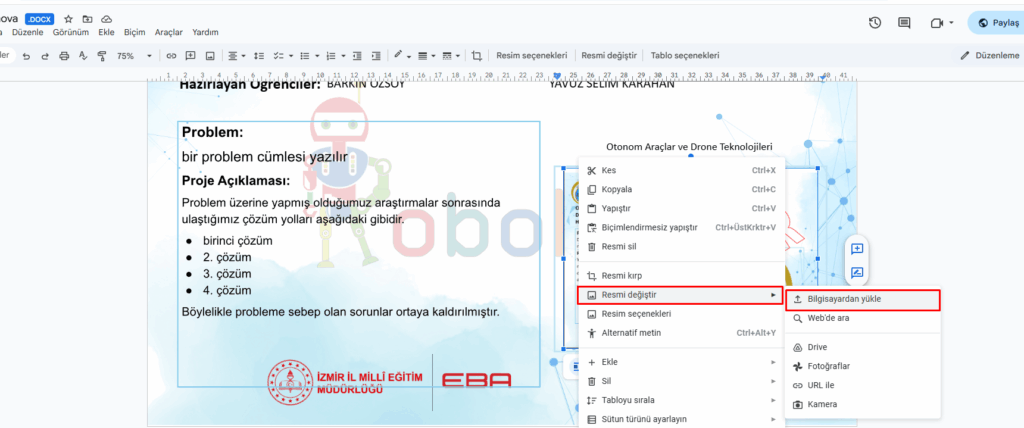1024x428 pixels.
Task: Open the comments panel icon
Action: point(904,23)
